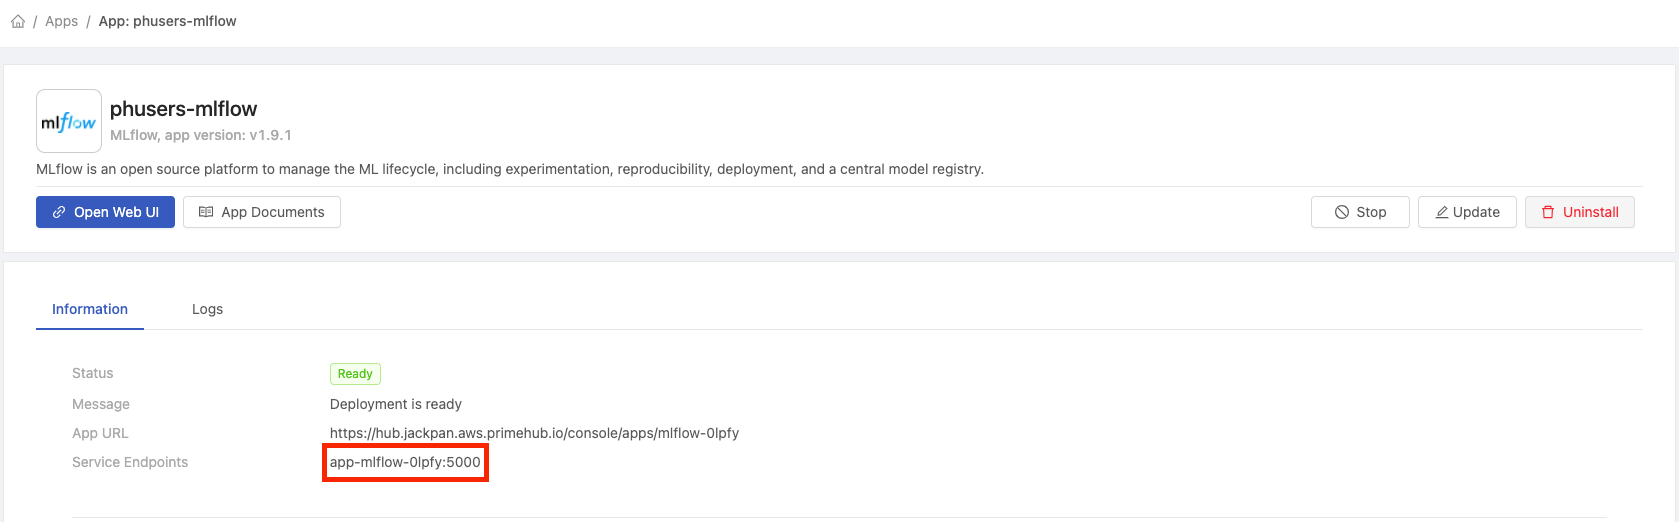Click 'App: phusers-mlflow' breadcrumb text
This screenshot has width=1679, height=522.
[167, 21]
